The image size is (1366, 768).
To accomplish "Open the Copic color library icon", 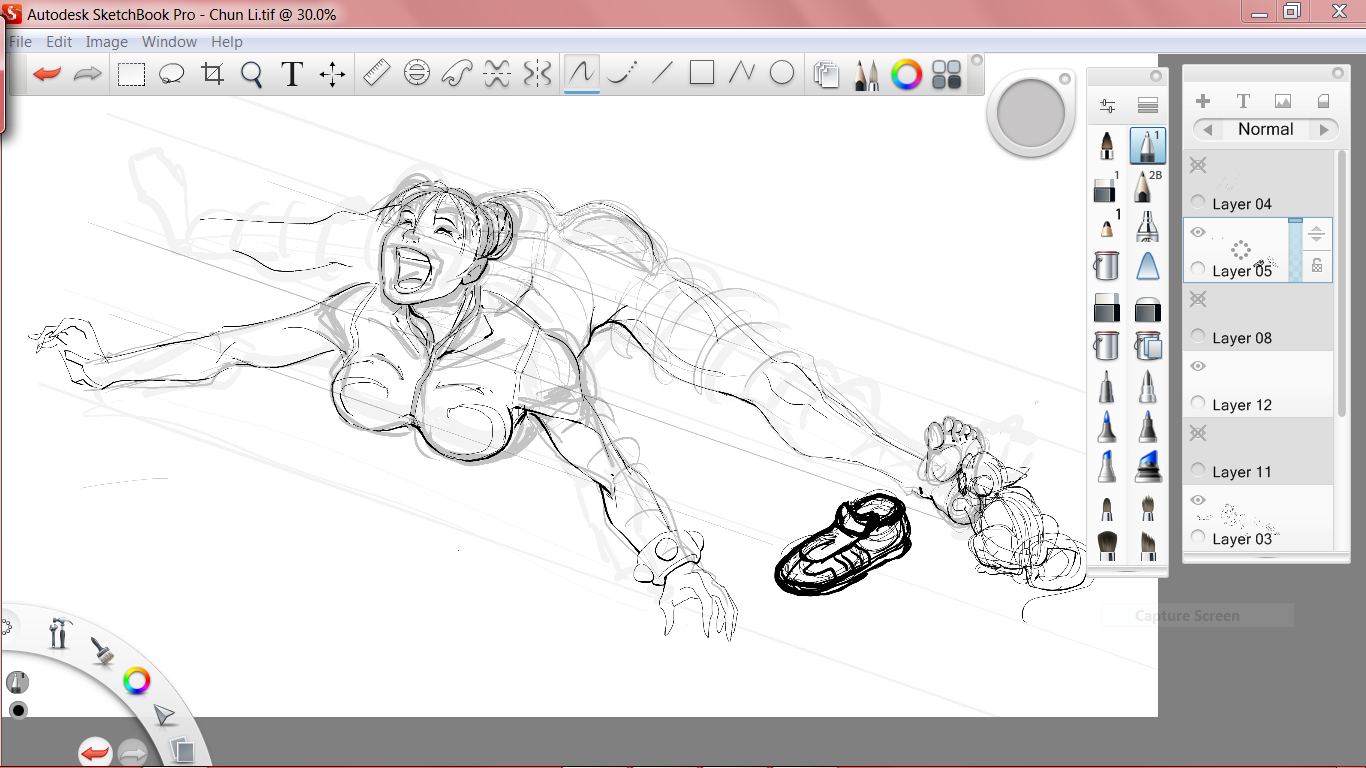I will click(x=946, y=75).
